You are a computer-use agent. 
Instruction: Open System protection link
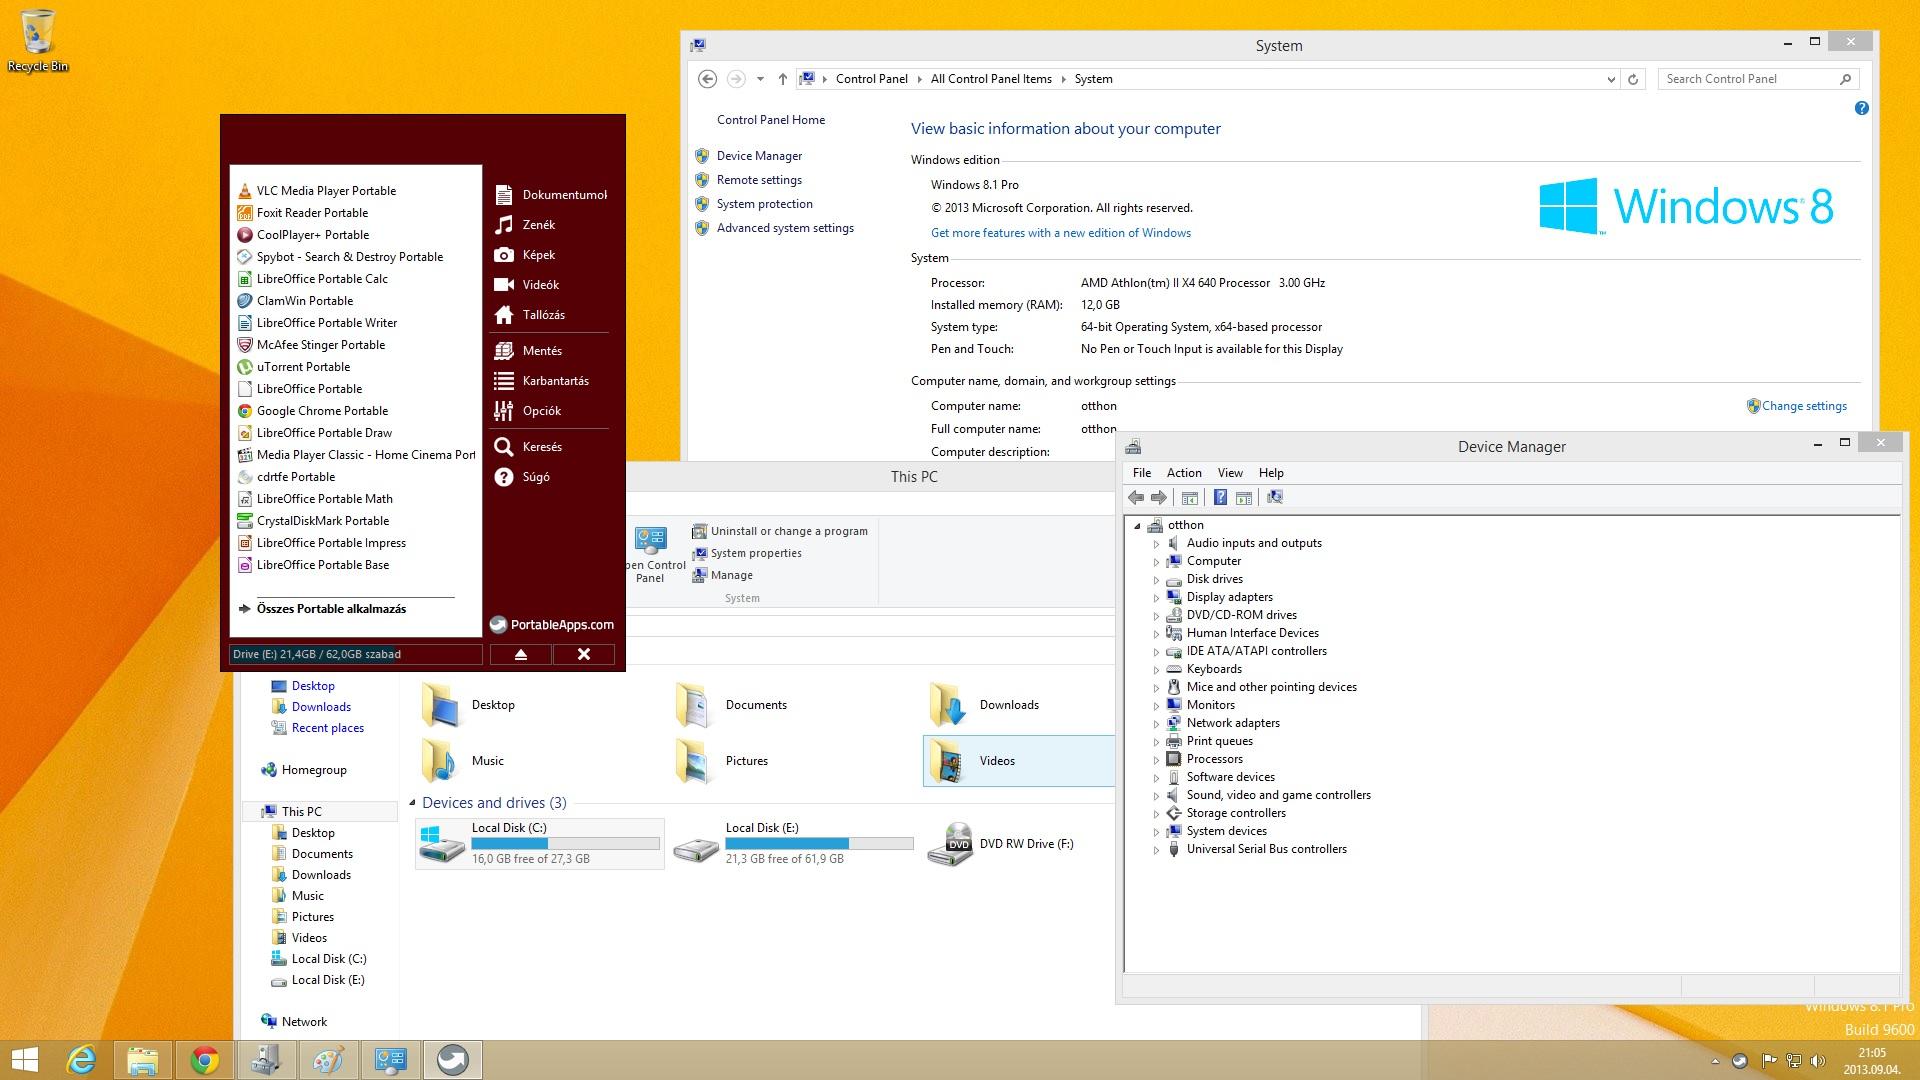click(764, 204)
